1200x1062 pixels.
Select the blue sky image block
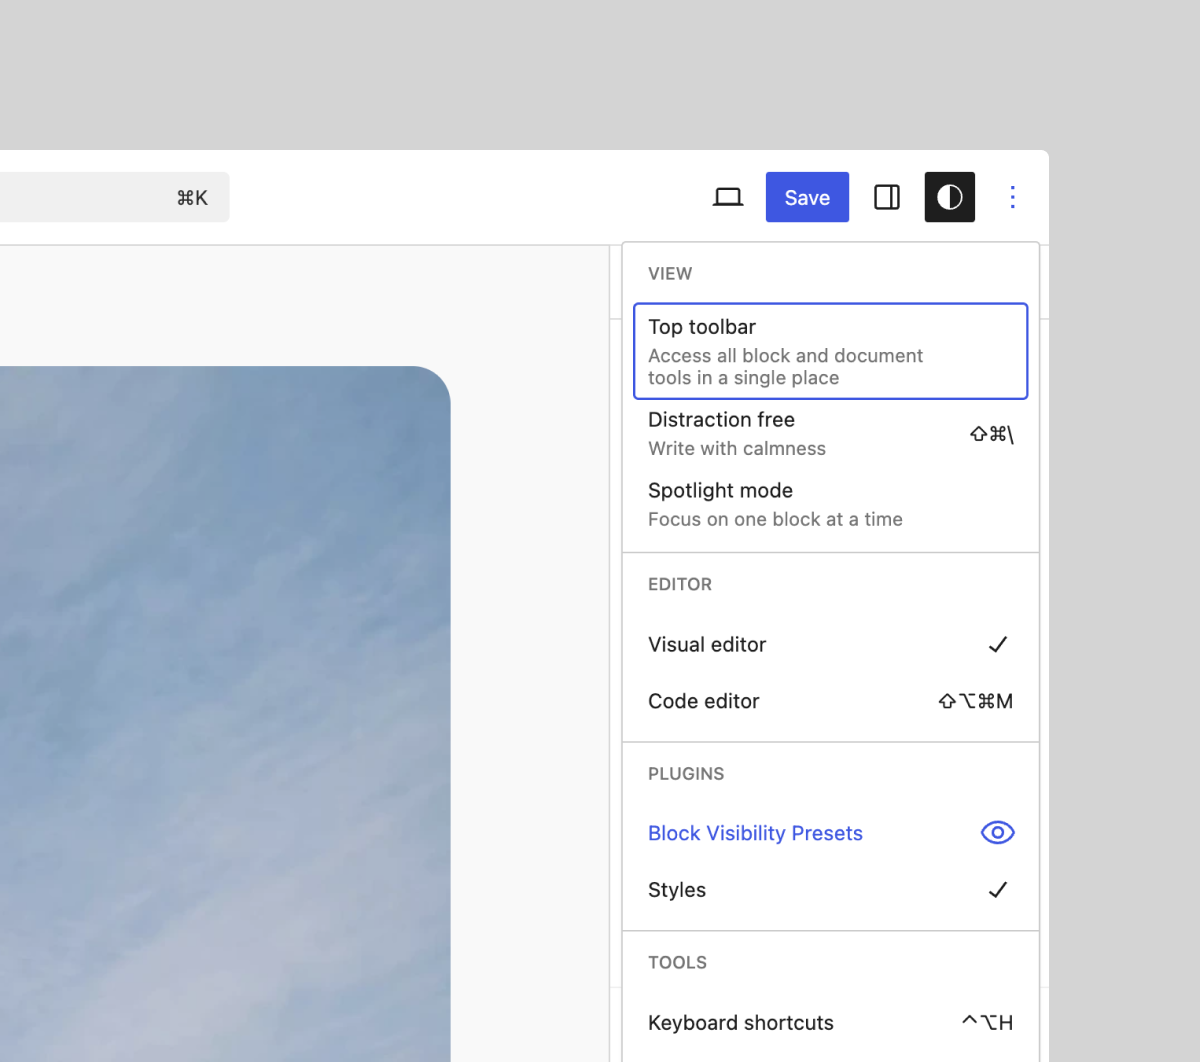(x=220, y=700)
